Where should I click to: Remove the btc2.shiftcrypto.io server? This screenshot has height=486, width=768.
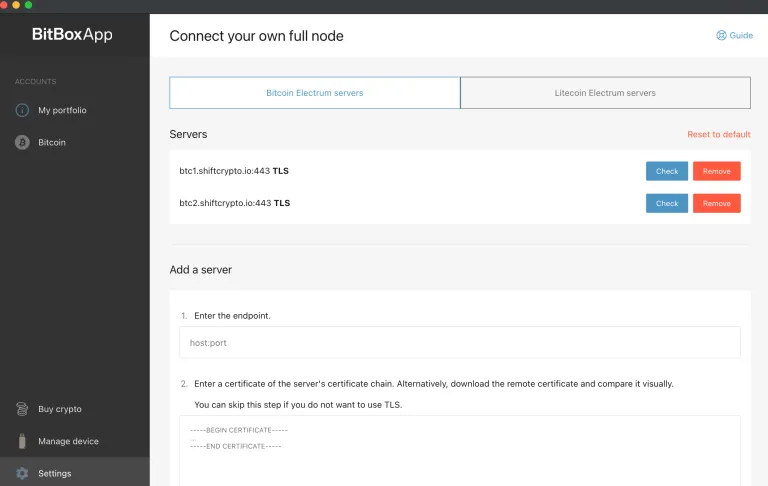click(x=716, y=203)
